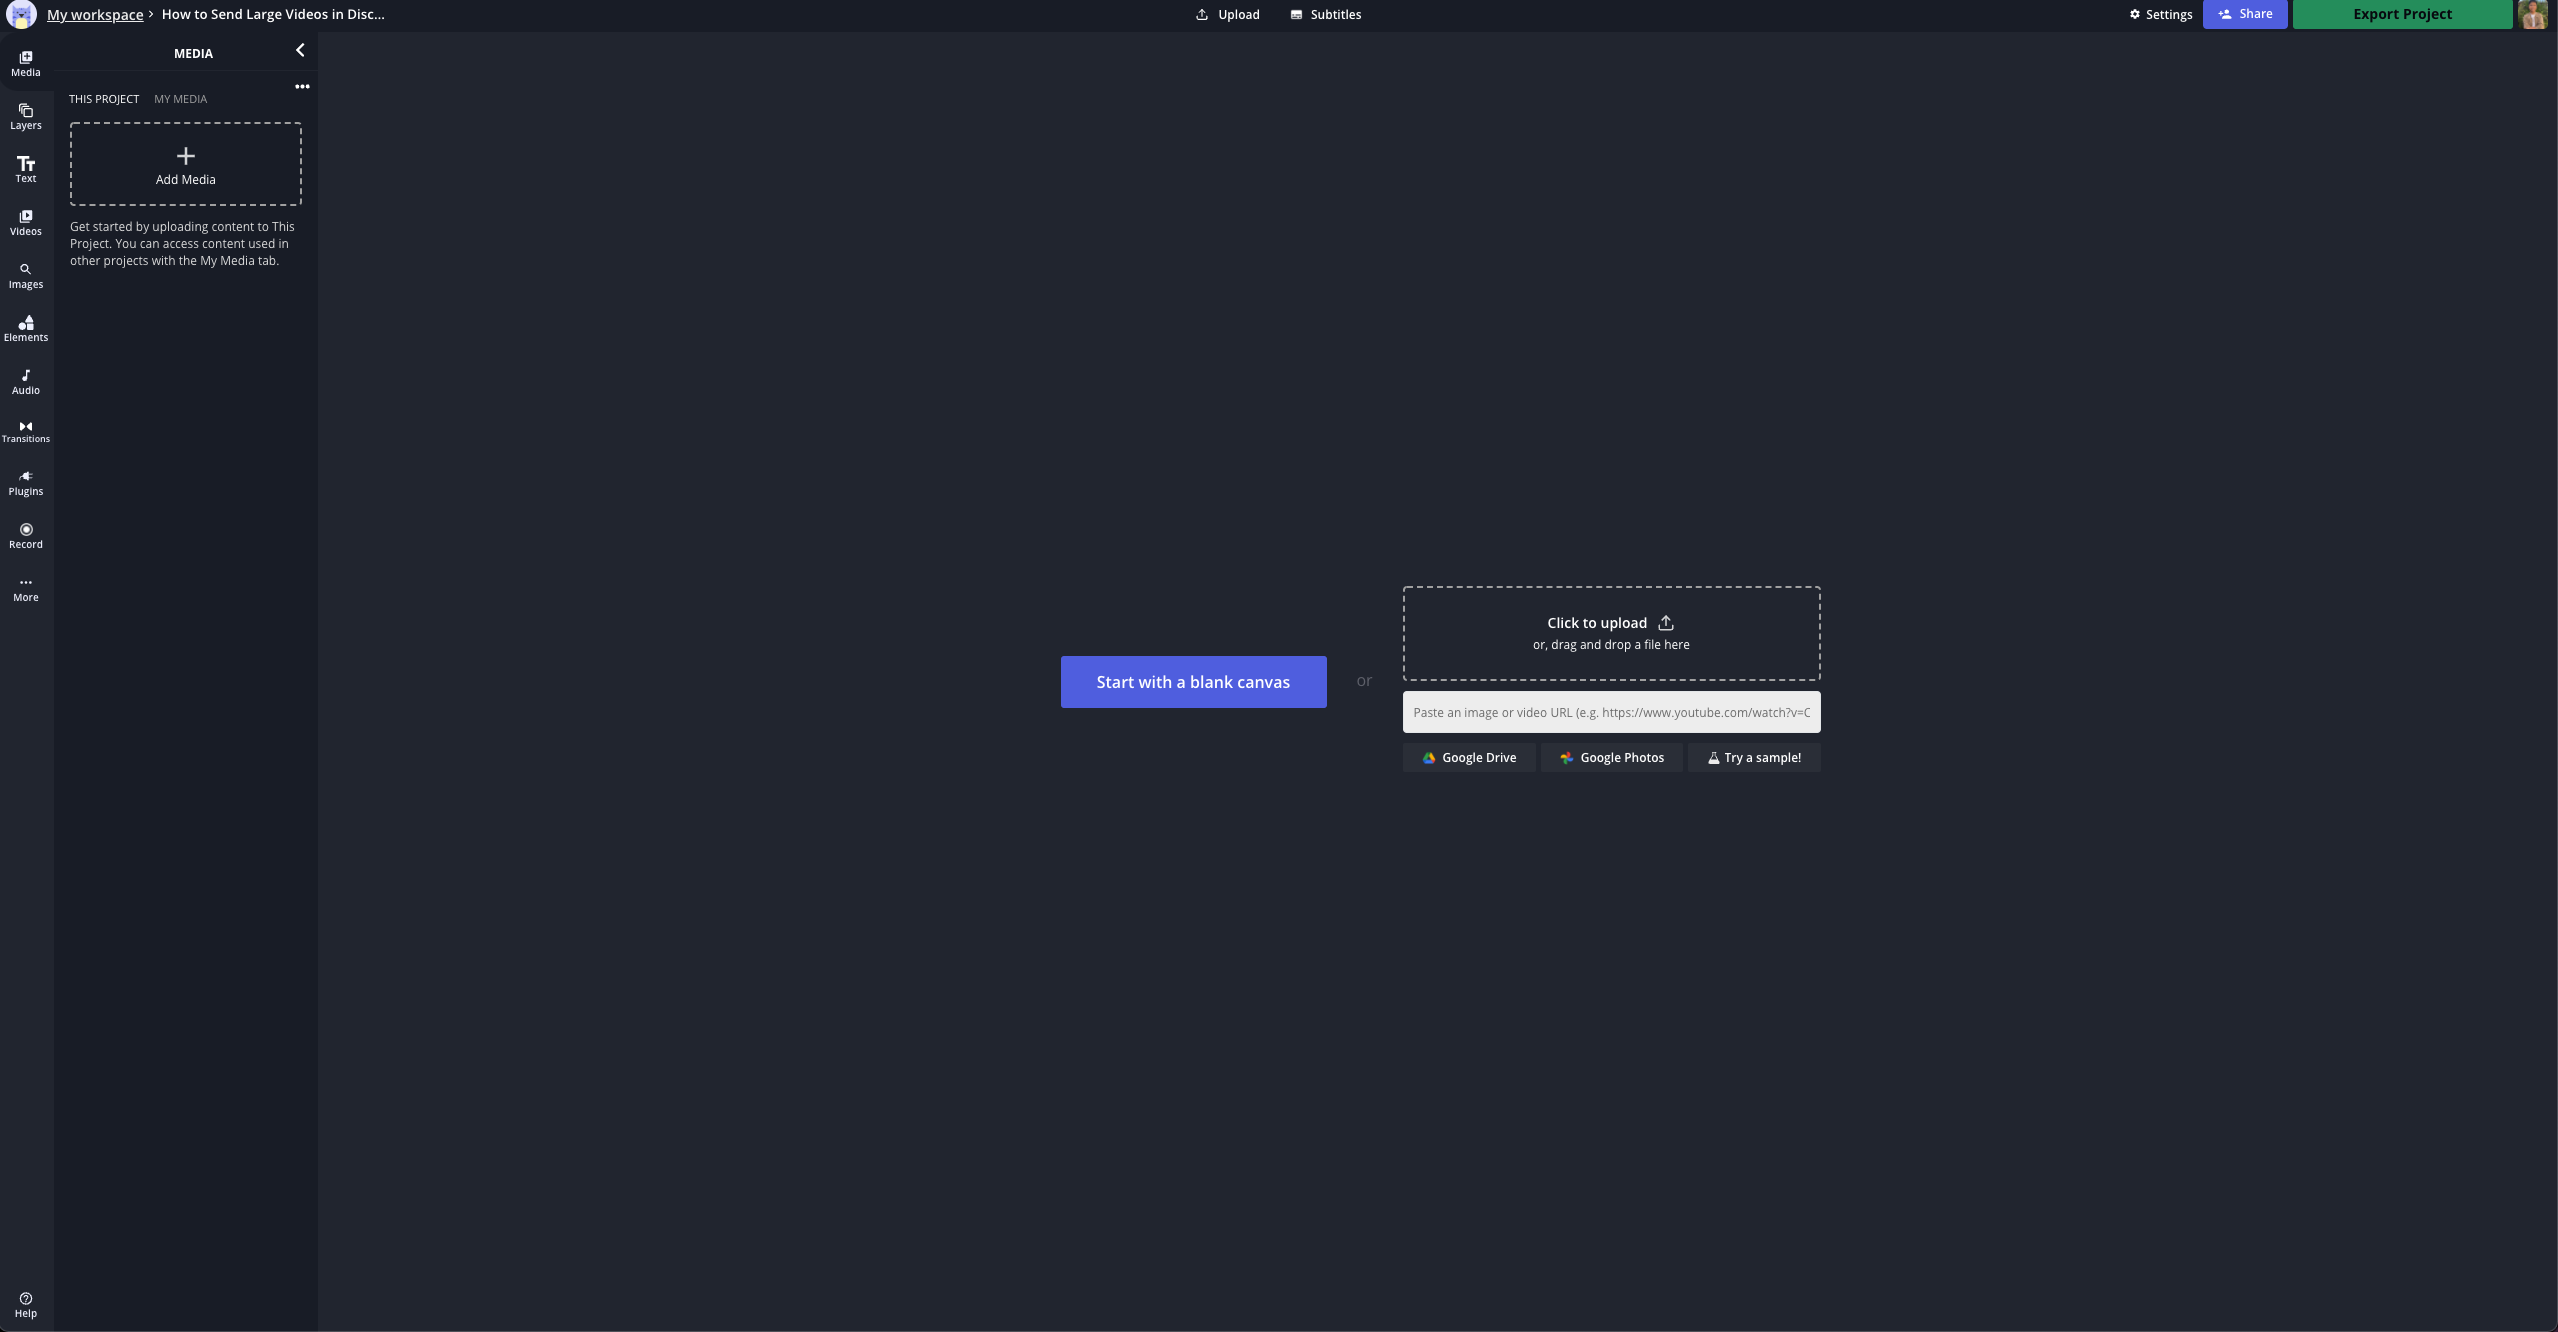Open the Videos sidebar panel
Screen dimensions: 2558x1332
(26, 222)
